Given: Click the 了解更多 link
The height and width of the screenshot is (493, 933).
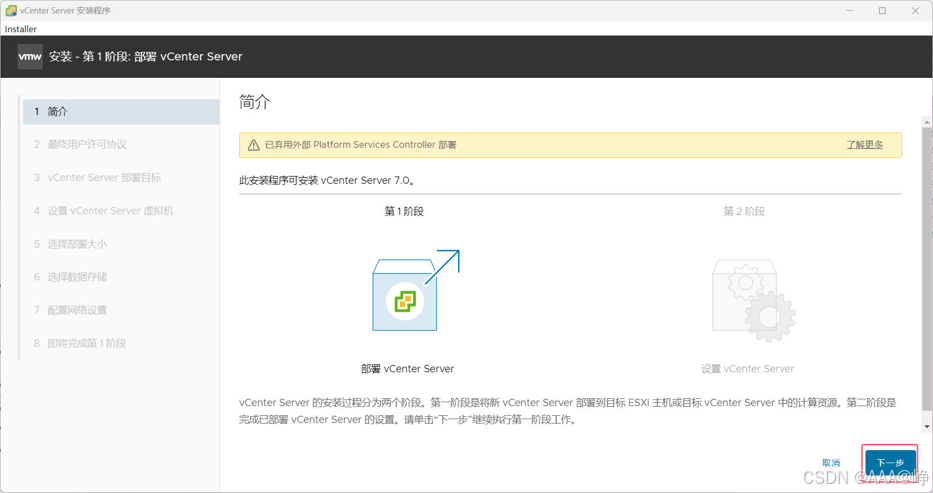Looking at the screenshot, I should [x=865, y=145].
